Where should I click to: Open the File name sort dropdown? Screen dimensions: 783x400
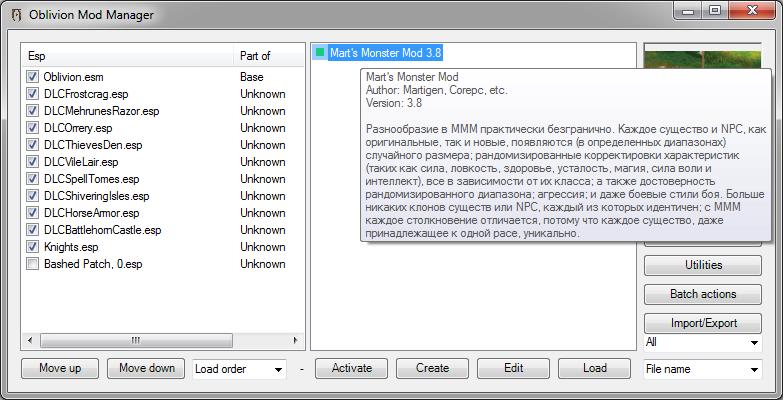tap(703, 369)
